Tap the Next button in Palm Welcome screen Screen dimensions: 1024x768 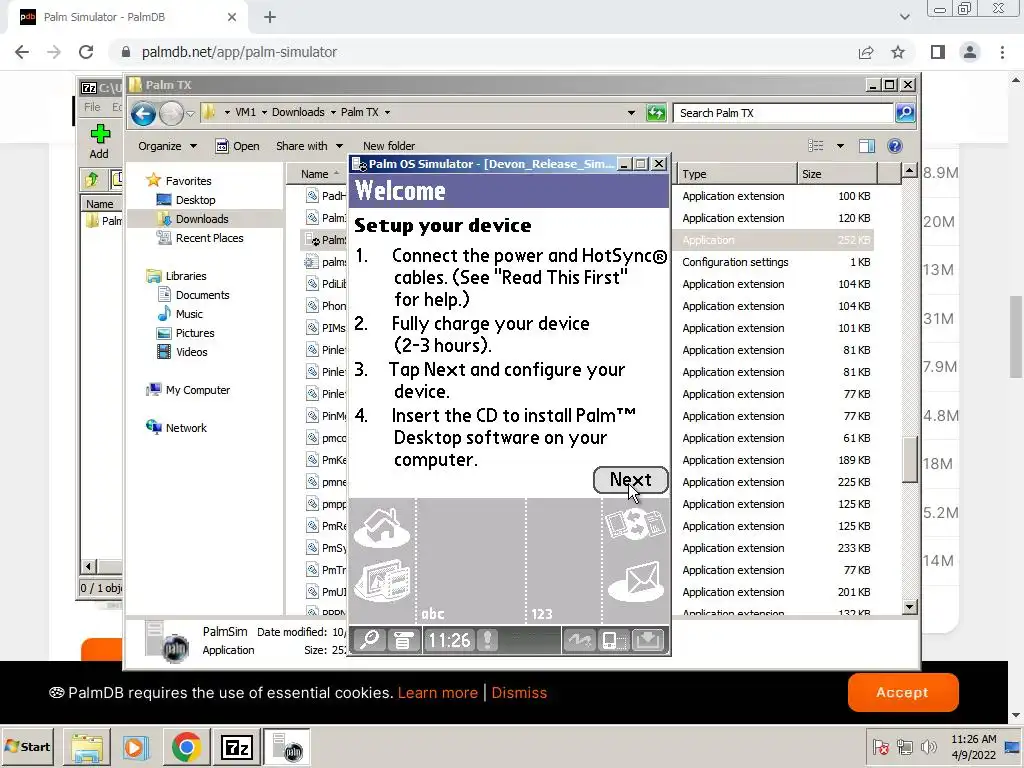click(x=630, y=480)
